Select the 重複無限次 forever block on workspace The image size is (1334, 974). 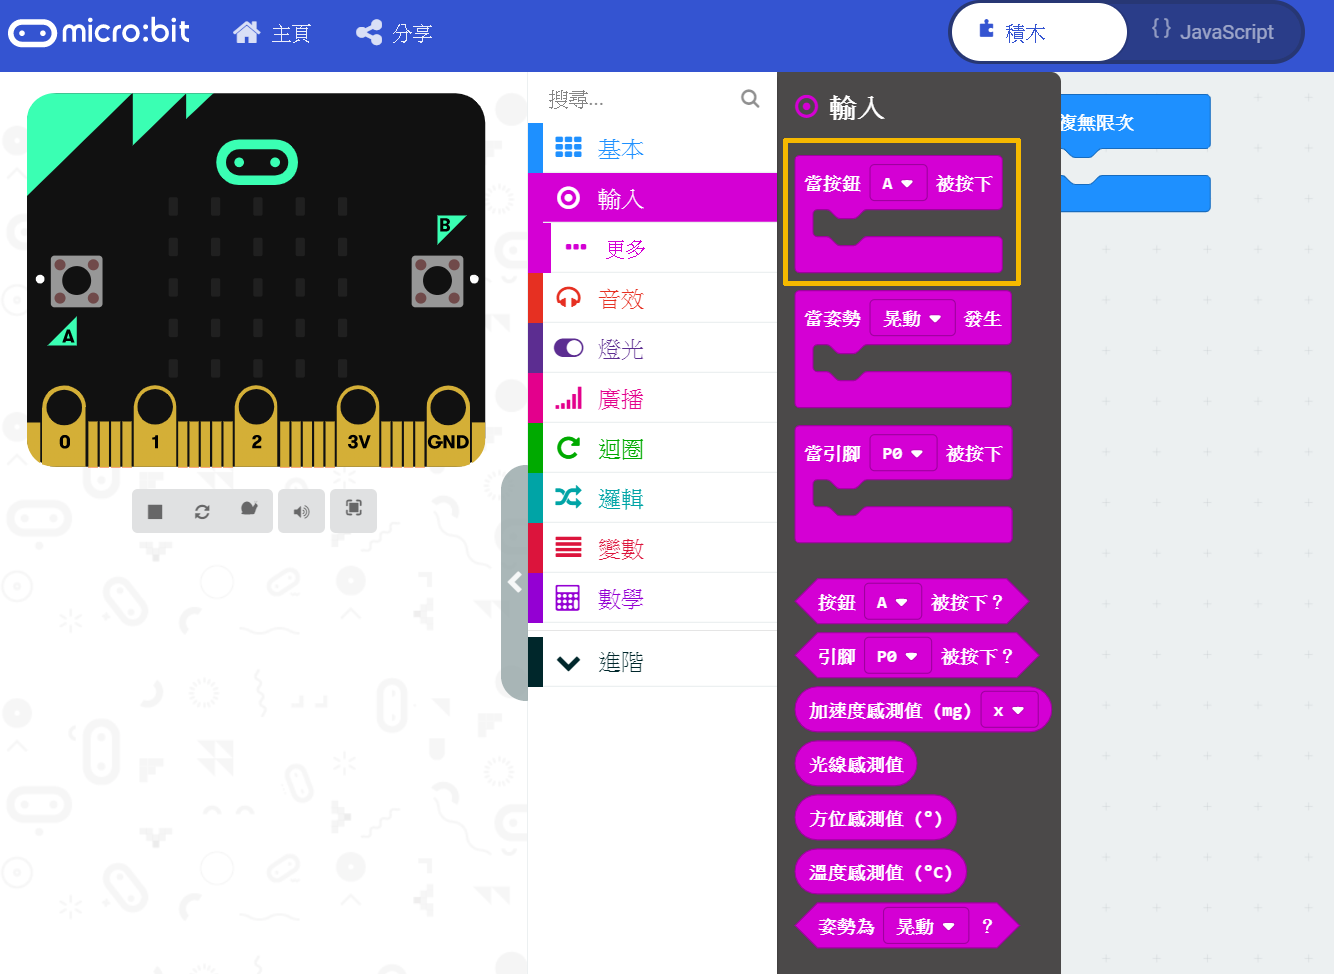(x=1135, y=123)
